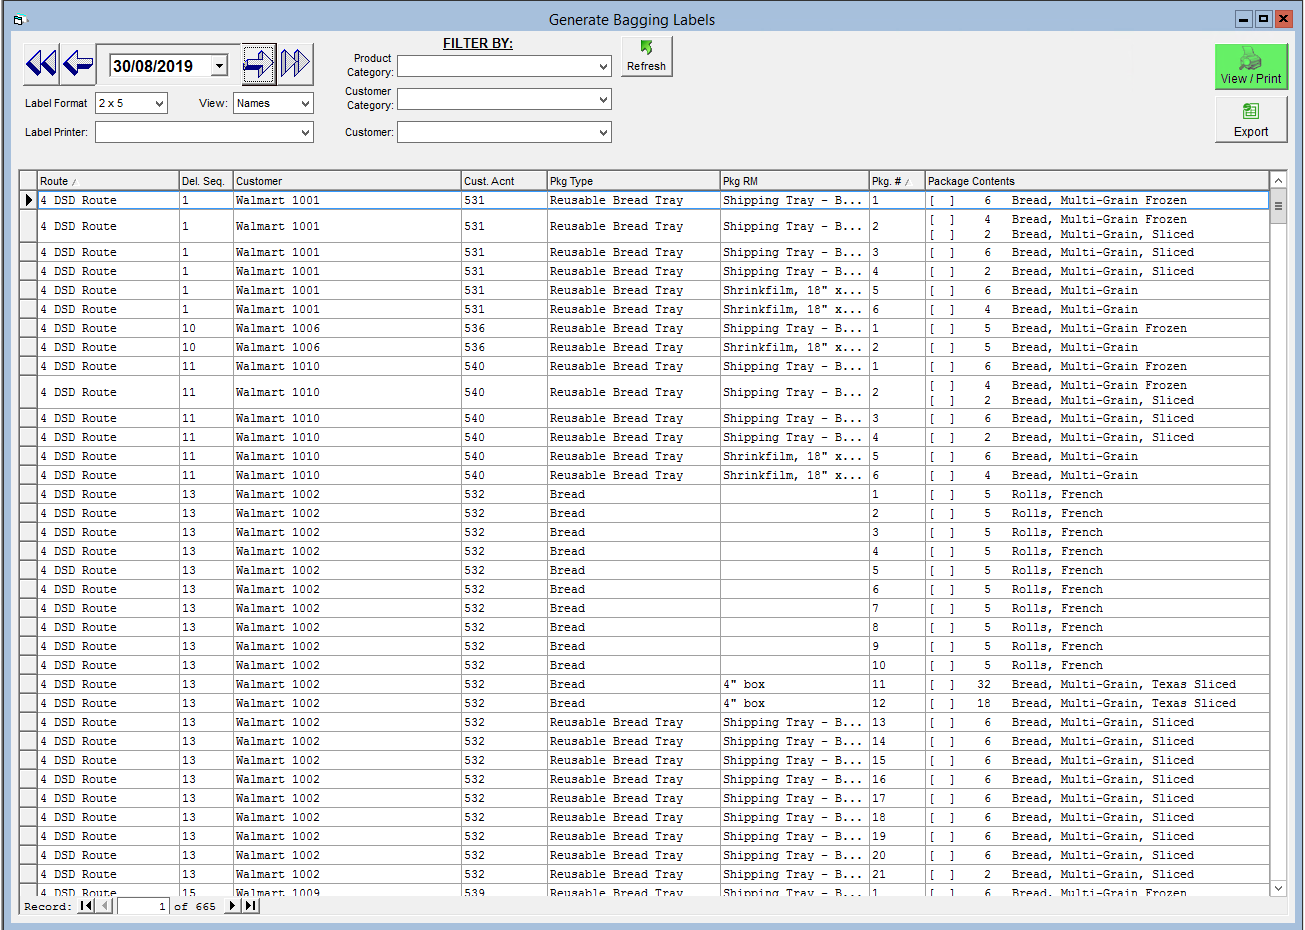
Task: Select the Cust. Acnt column header
Action: (504, 181)
